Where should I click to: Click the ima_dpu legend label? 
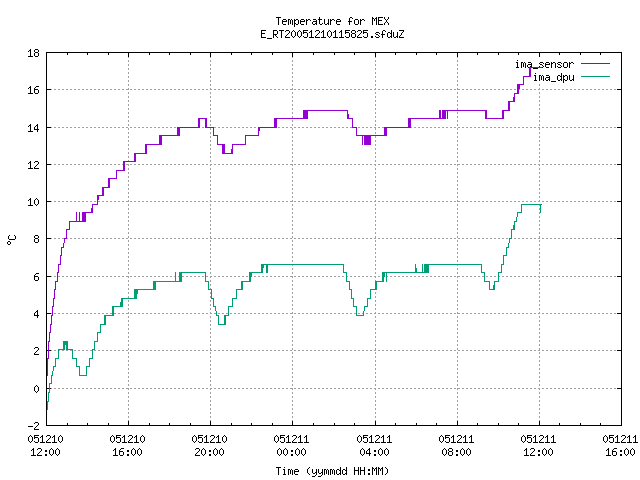coord(553,77)
